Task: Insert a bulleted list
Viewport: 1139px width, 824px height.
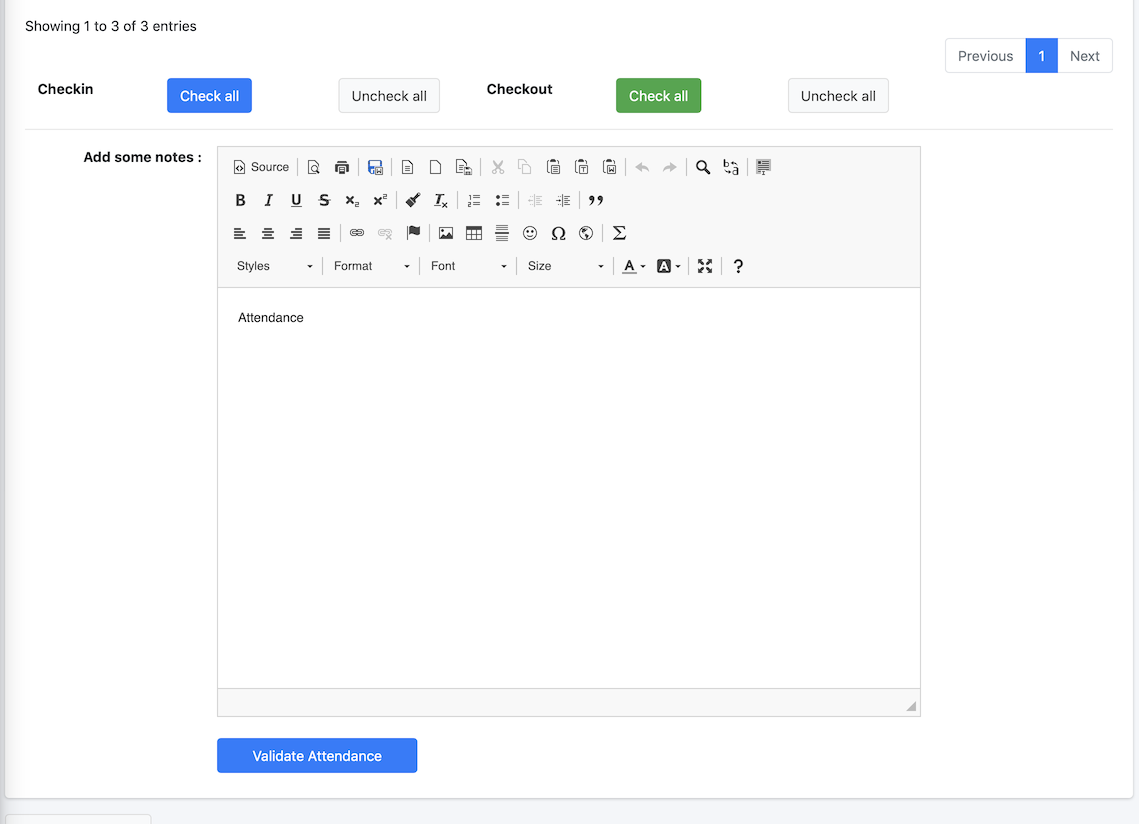Action: coord(502,201)
